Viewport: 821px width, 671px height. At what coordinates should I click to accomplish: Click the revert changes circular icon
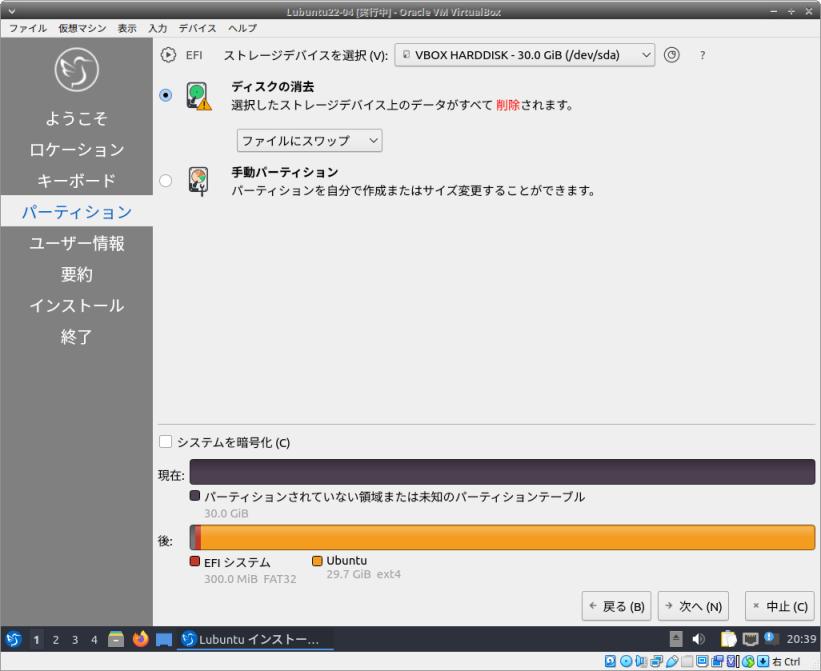tap(672, 55)
